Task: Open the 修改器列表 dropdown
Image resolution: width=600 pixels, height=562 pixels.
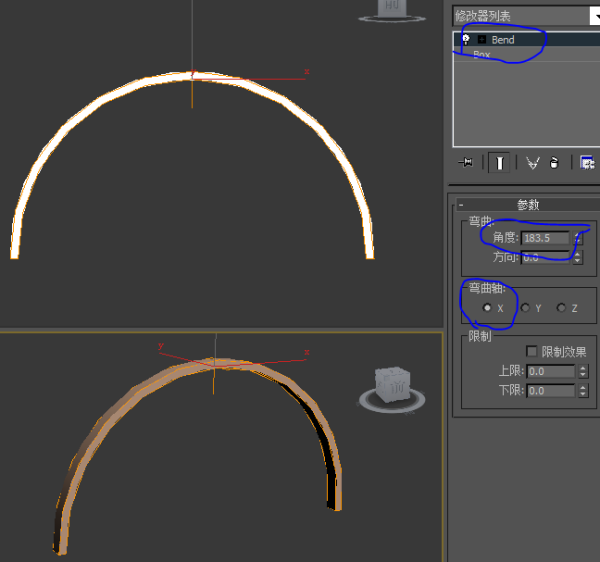Action: coord(524,15)
